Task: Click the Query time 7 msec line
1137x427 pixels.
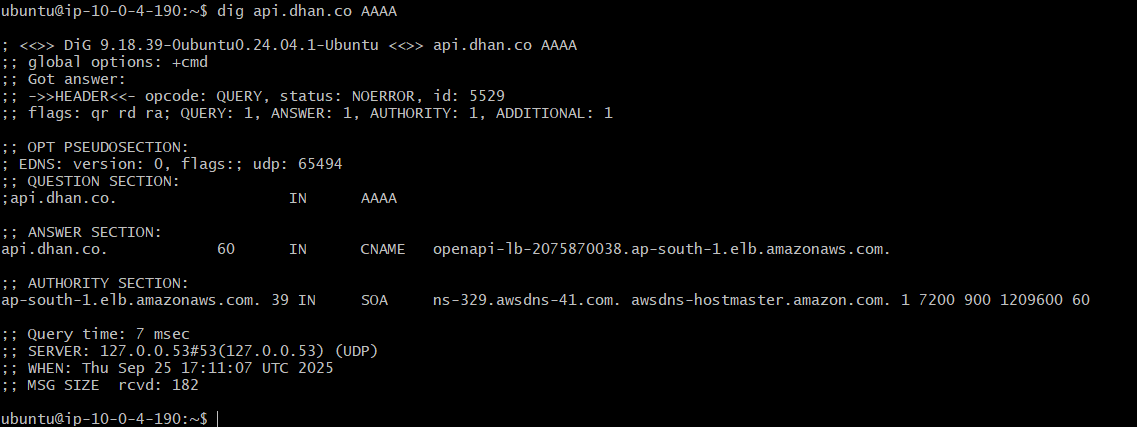Action: pos(95,334)
